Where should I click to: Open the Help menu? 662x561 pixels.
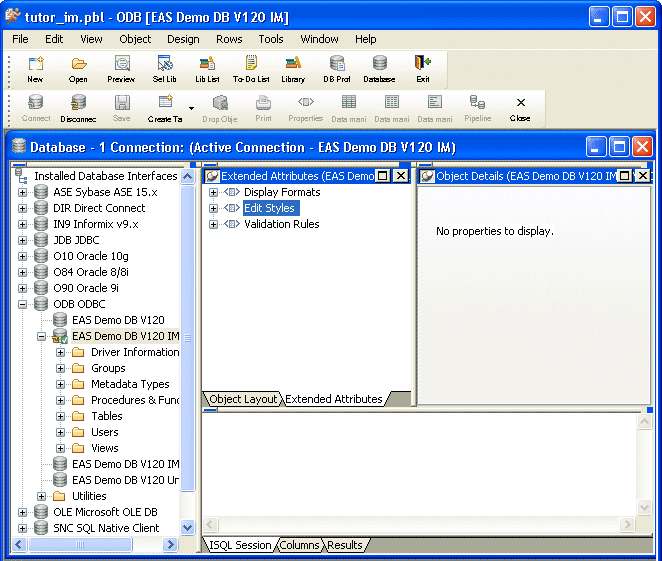click(x=366, y=39)
